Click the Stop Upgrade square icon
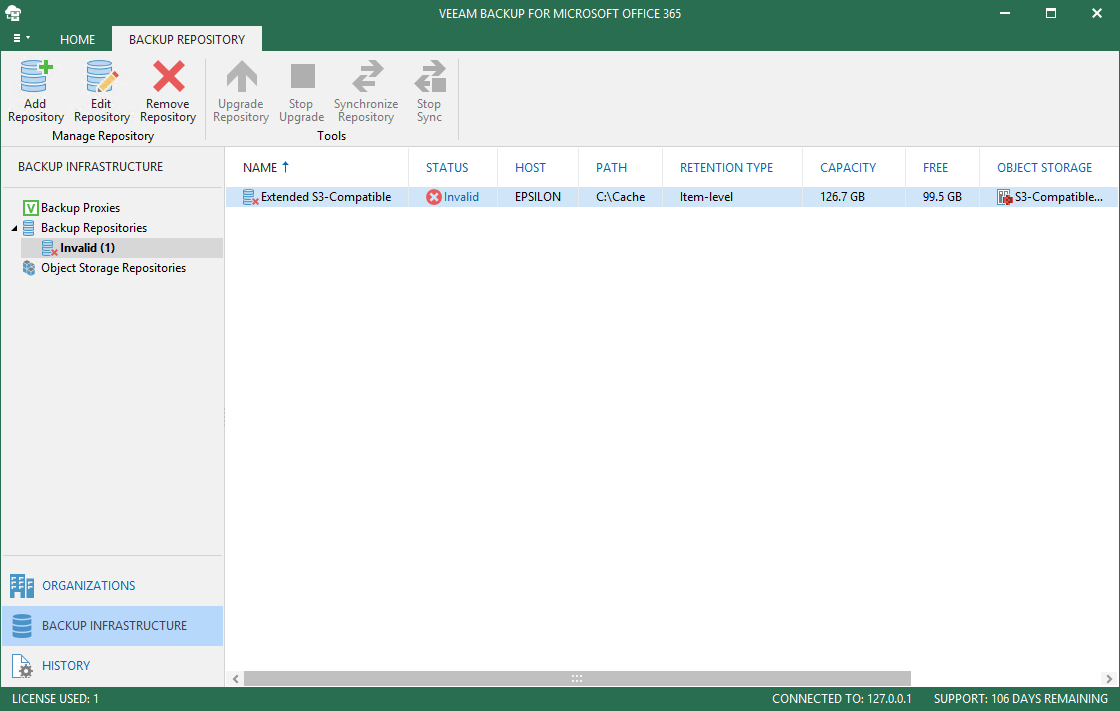This screenshot has width=1120, height=711. click(x=302, y=76)
